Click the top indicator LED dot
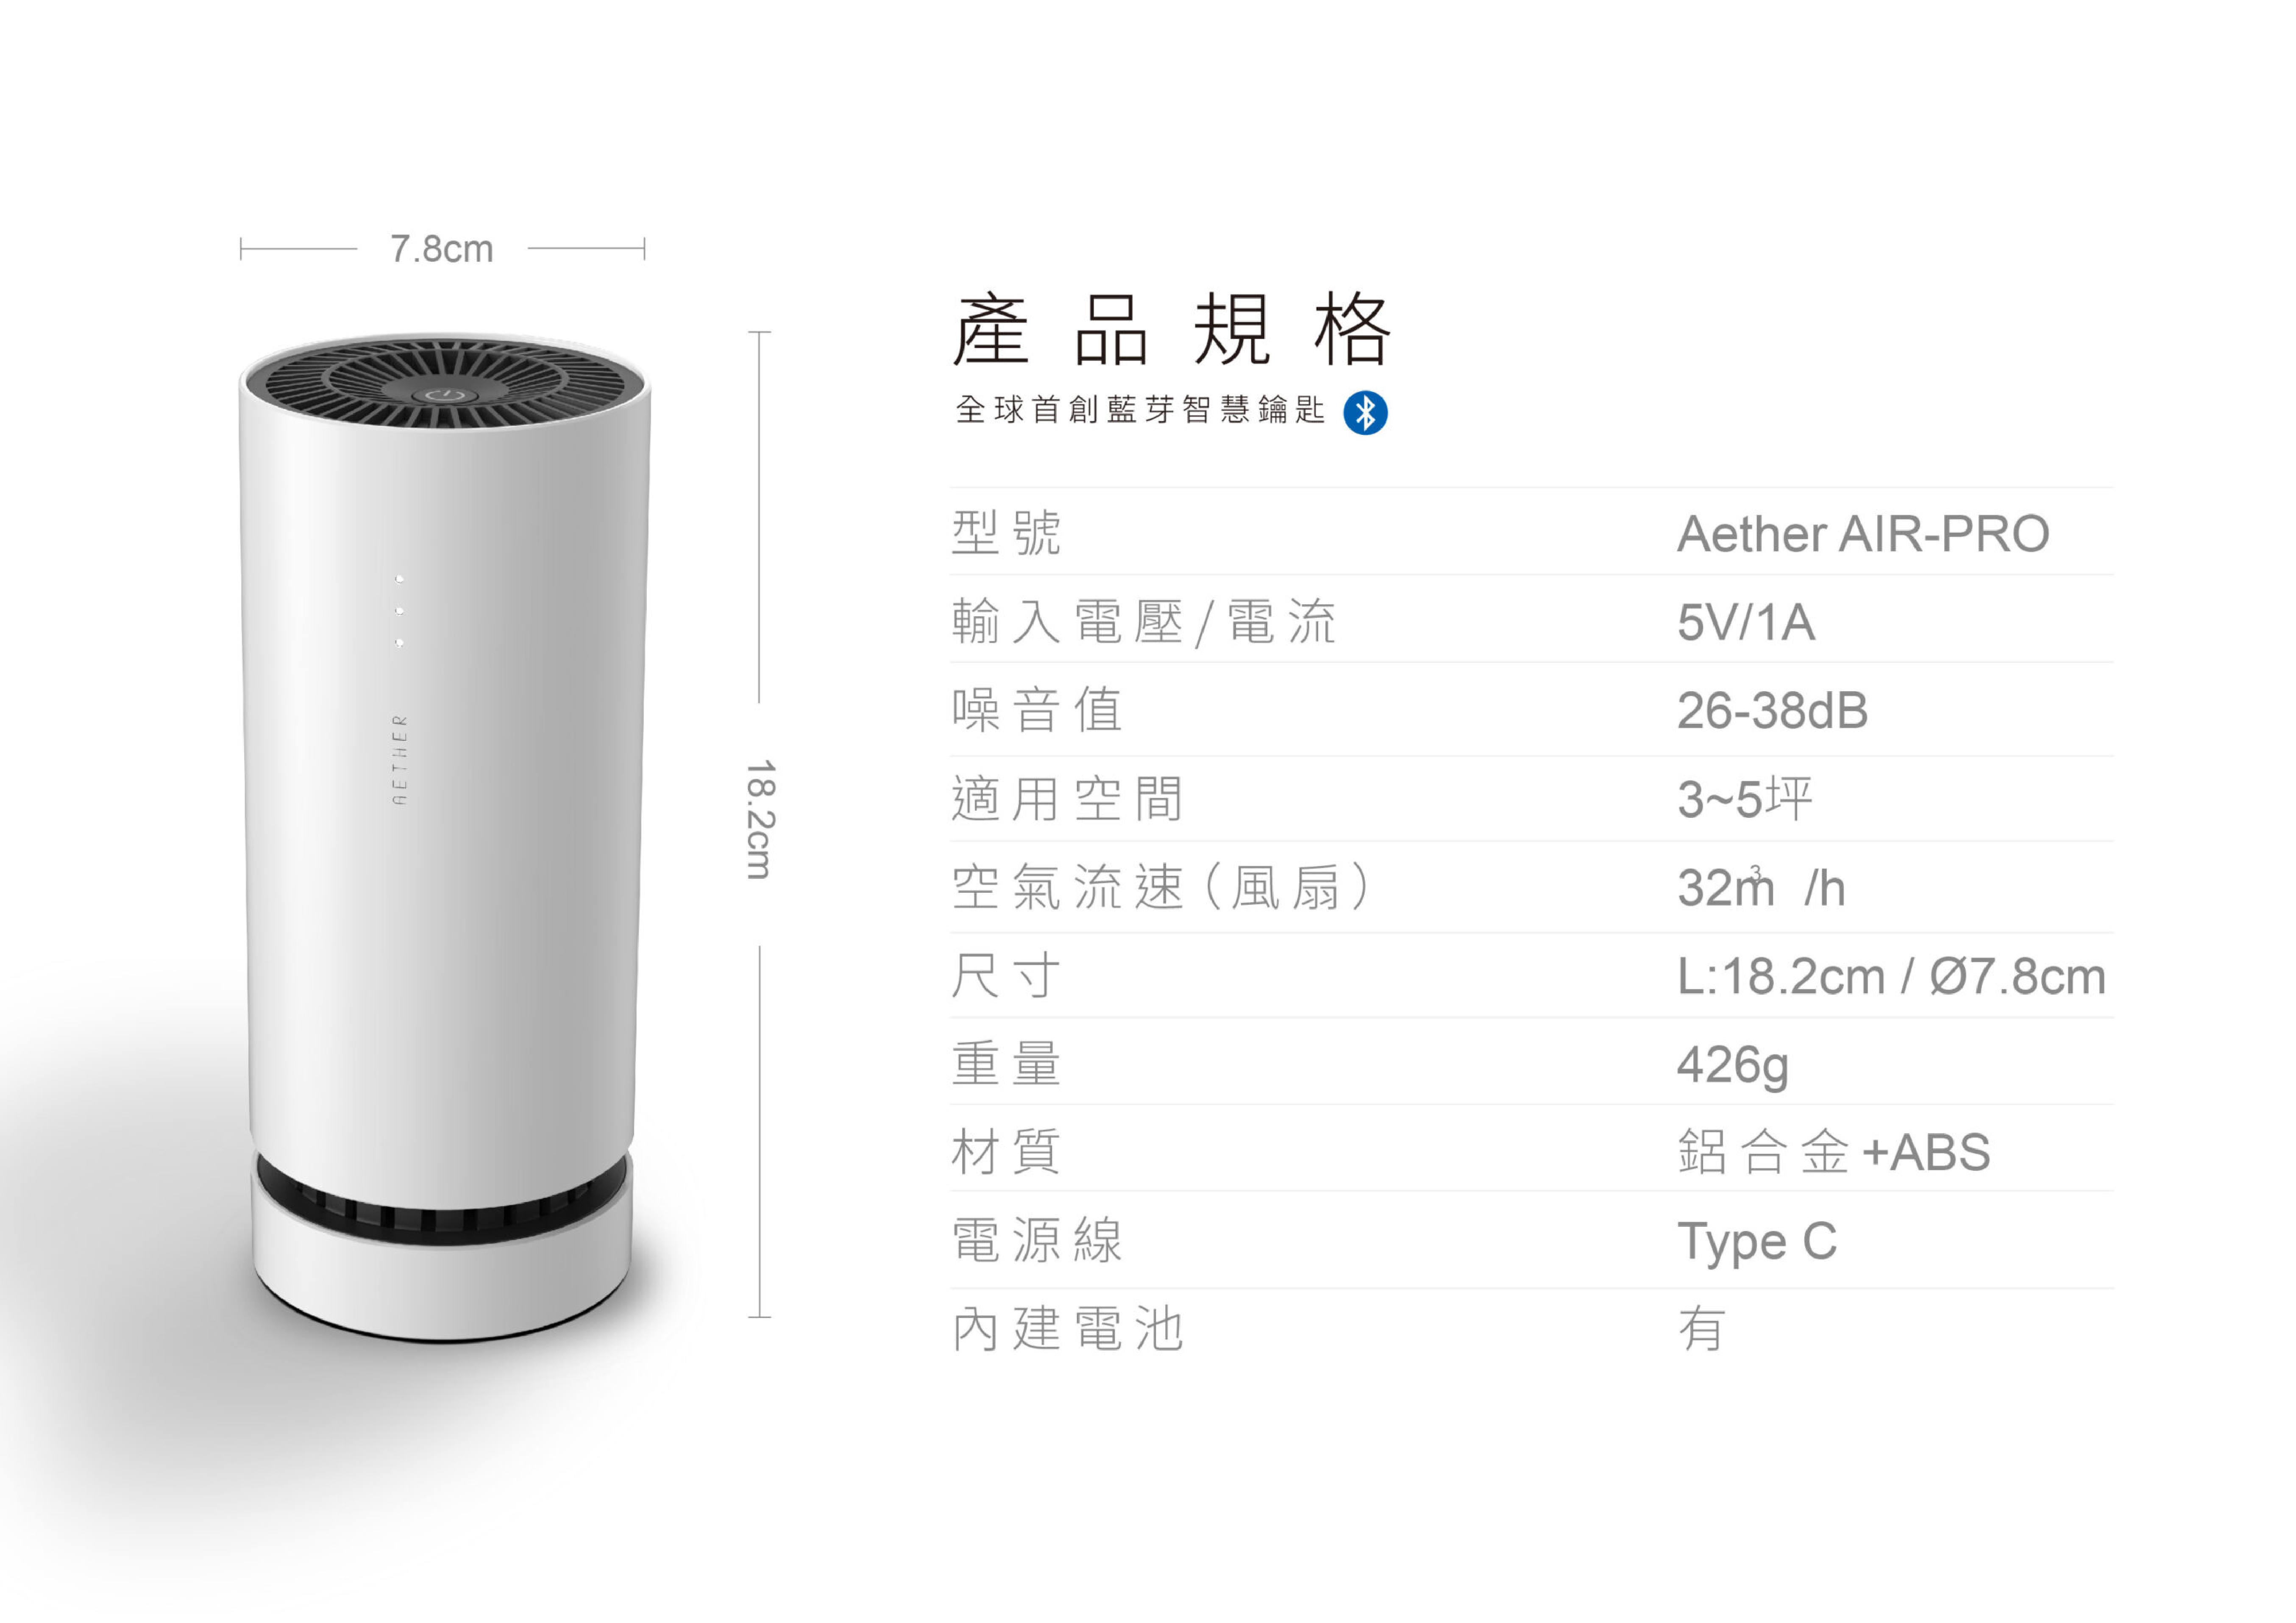This screenshot has height=1623, width=2296. click(399, 579)
